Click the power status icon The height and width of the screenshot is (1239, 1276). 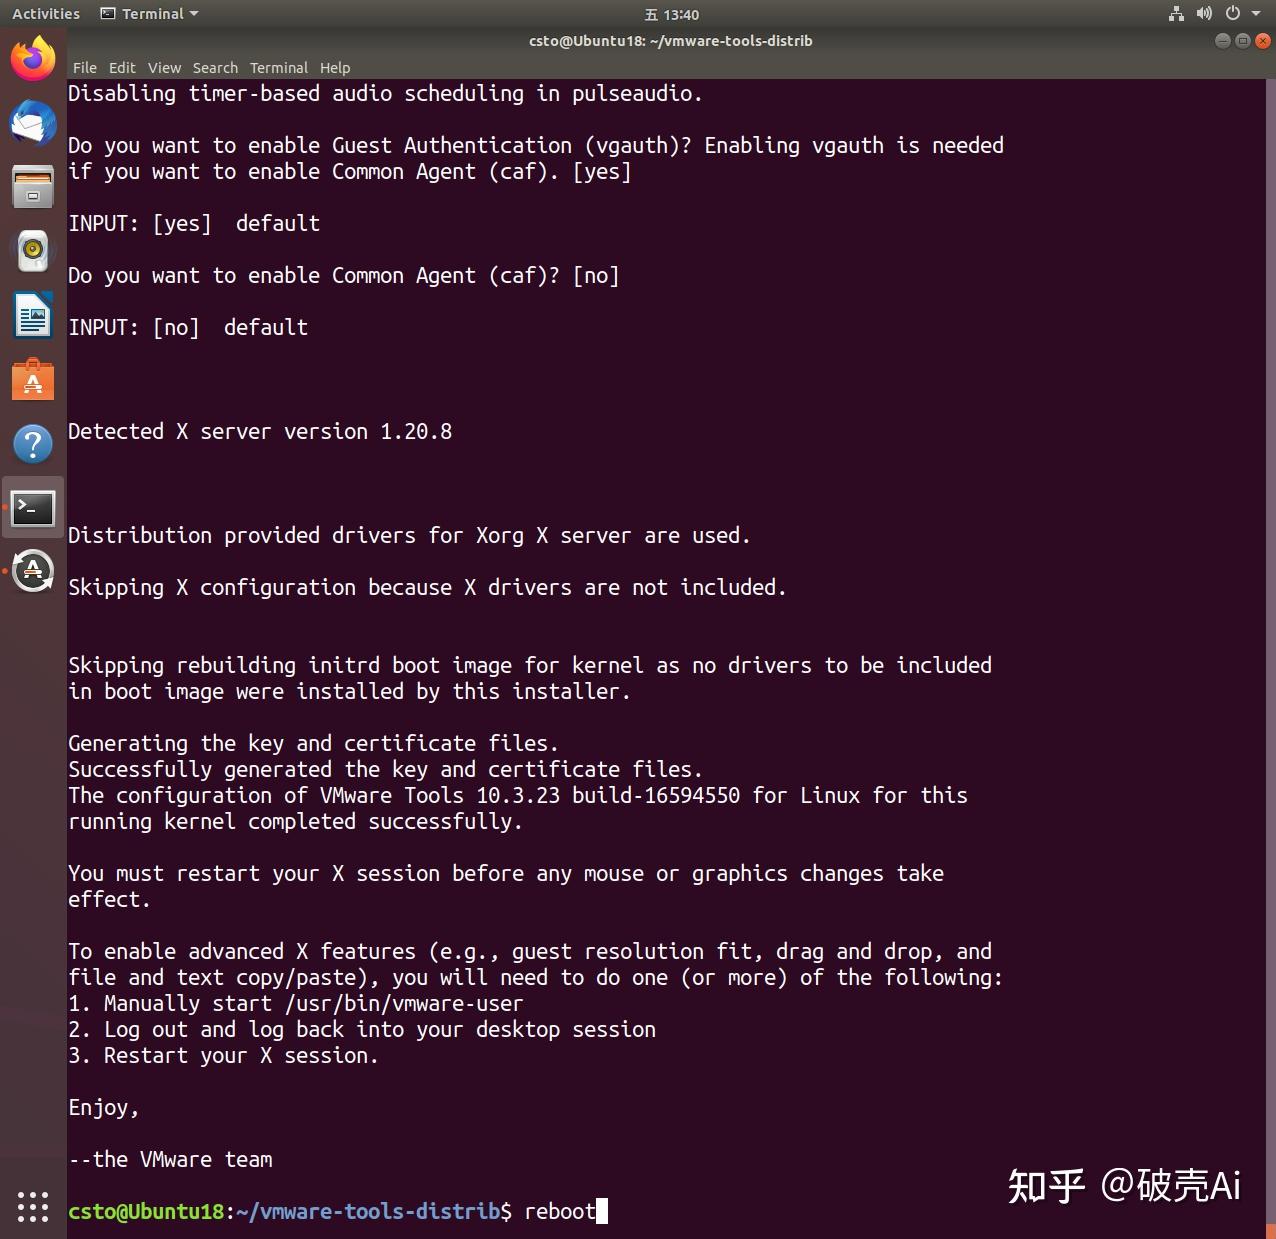pyautogui.click(x=1232, y=14)
